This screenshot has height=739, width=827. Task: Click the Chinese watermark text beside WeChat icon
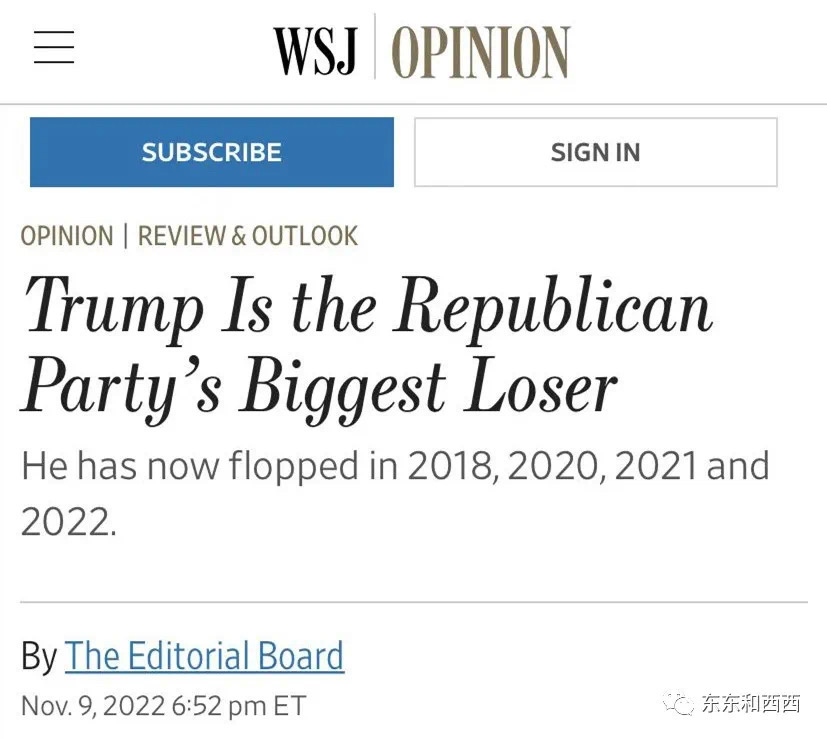click(750, 704)
